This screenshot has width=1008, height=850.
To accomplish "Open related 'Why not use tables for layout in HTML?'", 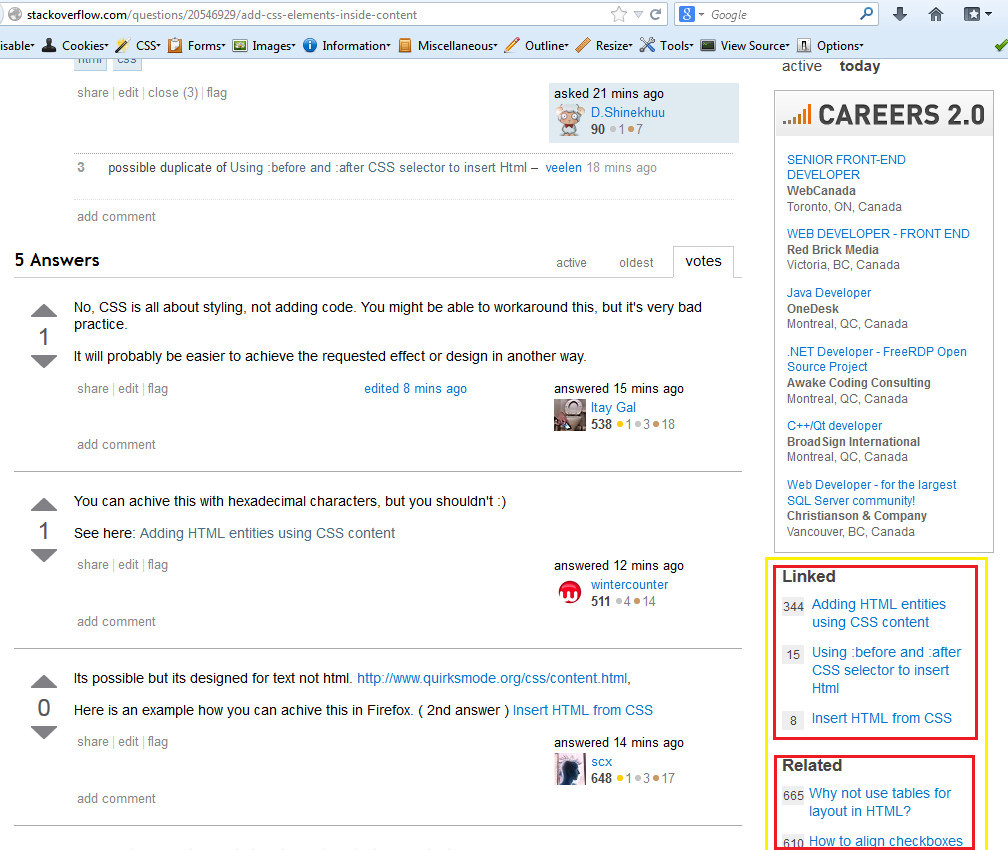I will 879,802.
